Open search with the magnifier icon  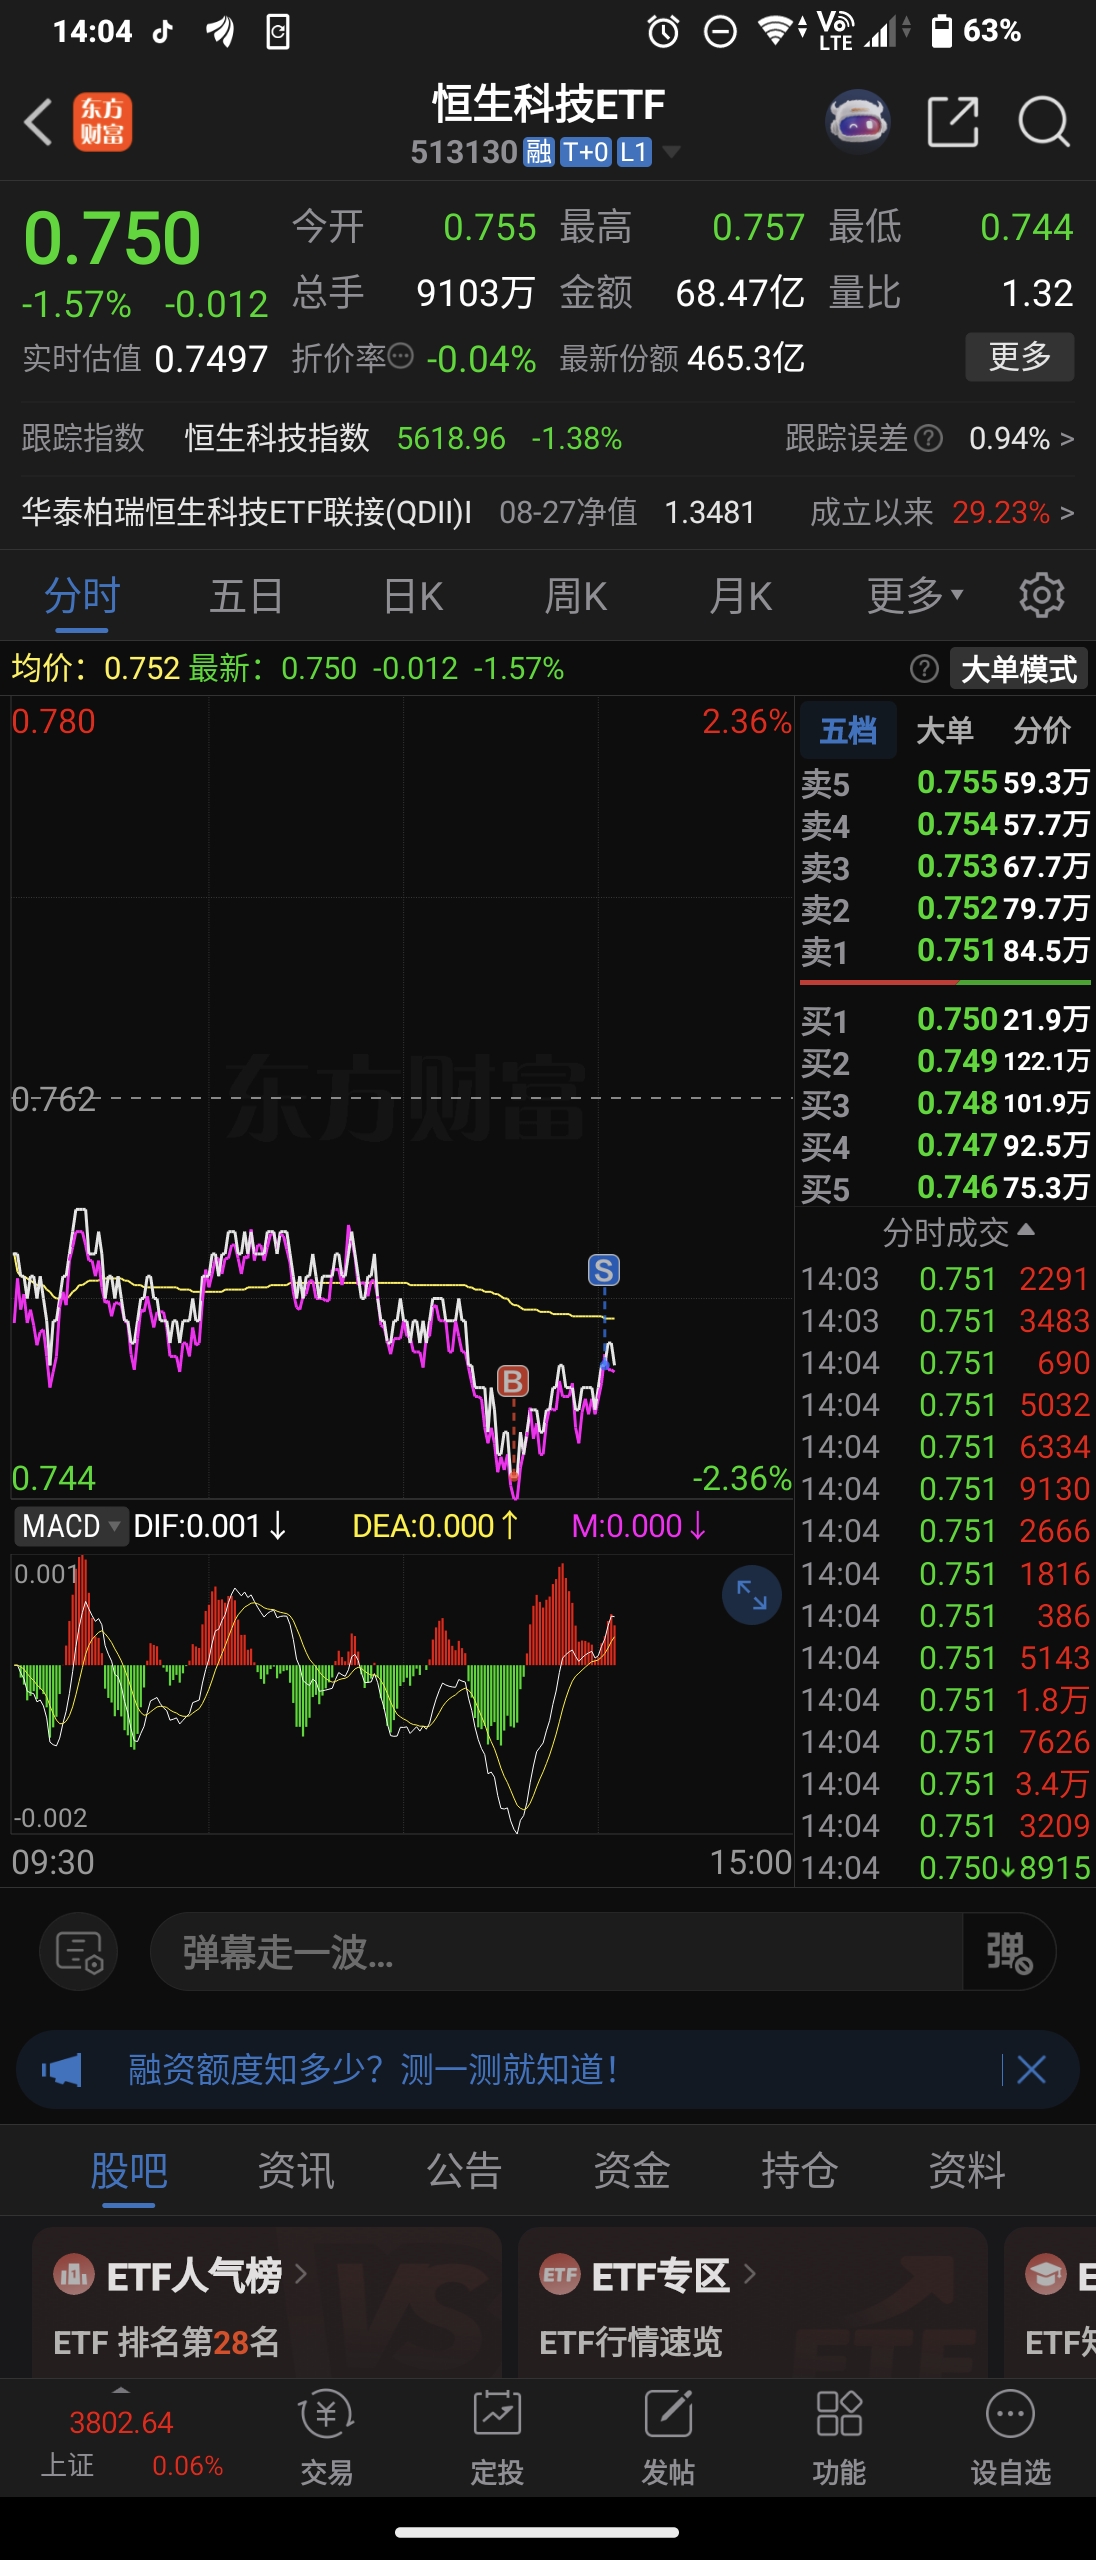1043,122
